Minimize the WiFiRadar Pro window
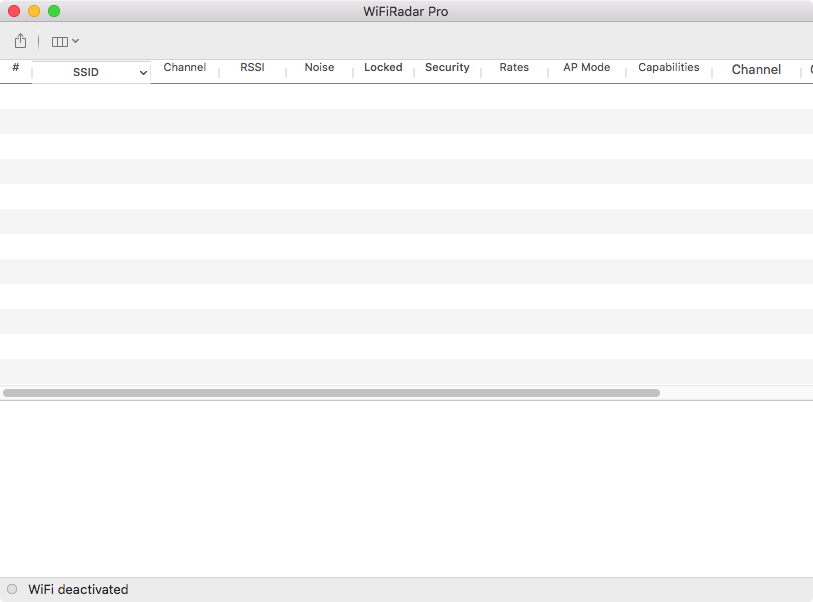813x602 pixels. click(x=34, y=11)
